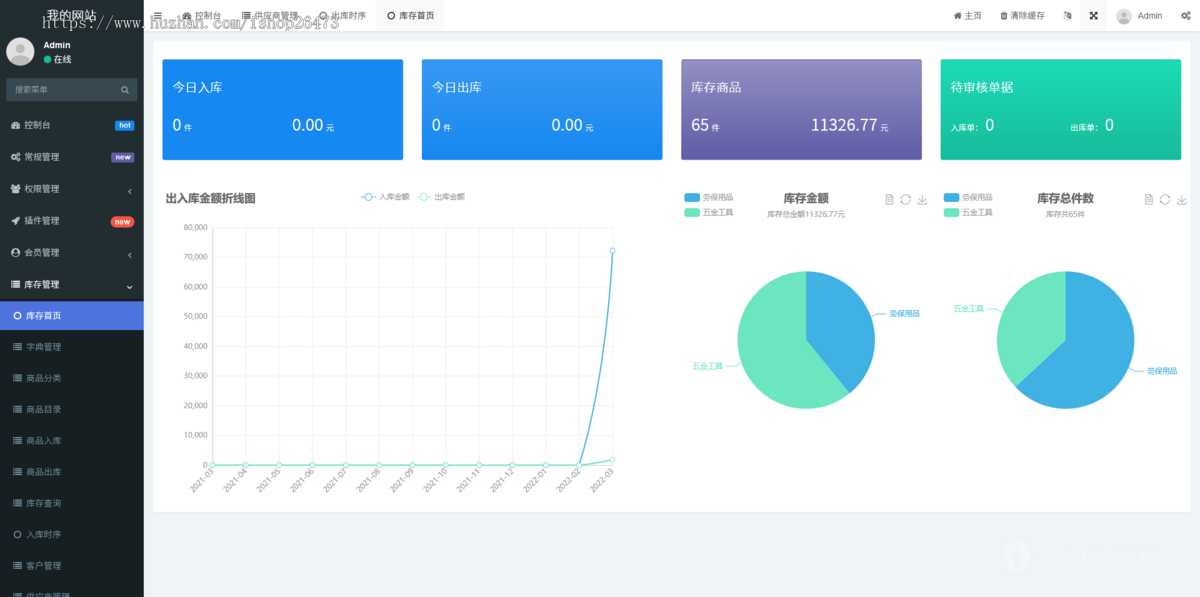Click the sidebar hamburger collapse icon
The width and height of the screenshot is (1200, 597).
[x=156, y=15]
